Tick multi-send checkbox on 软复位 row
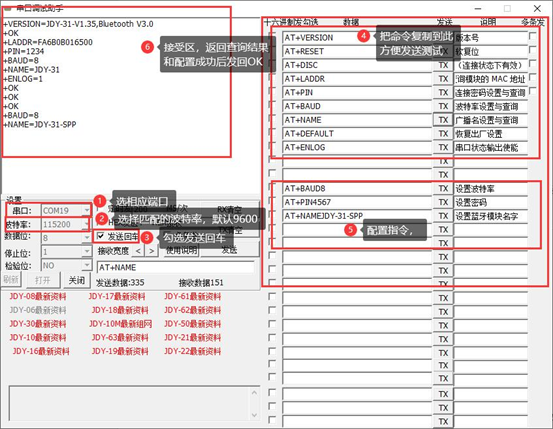The image size is (553, 429). tap(533, 50)
